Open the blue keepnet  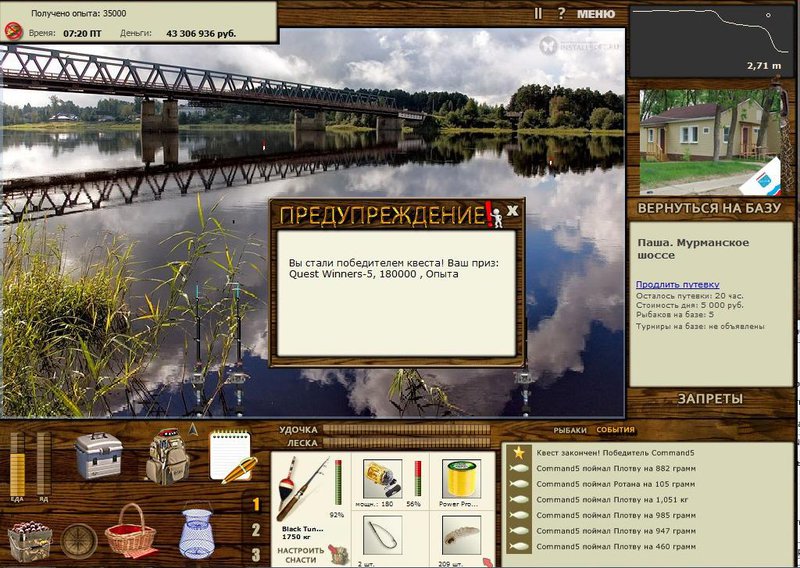[197, 531]
